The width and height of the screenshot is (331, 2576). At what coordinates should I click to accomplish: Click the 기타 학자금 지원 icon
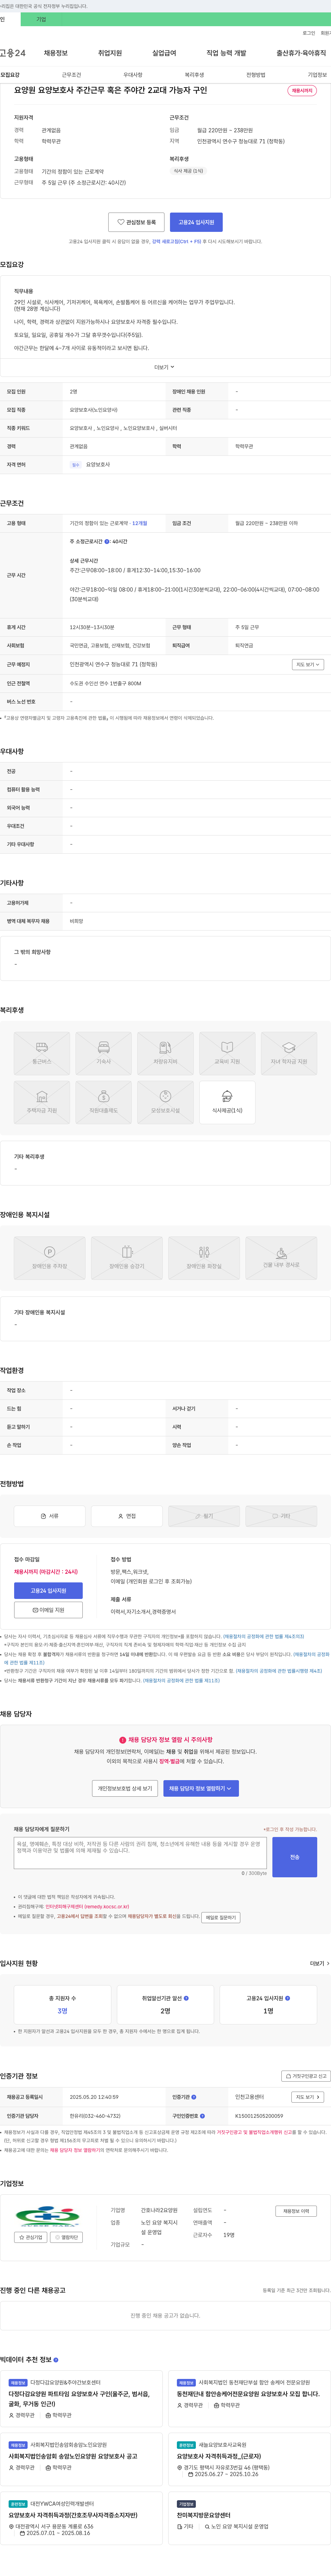click(289, 1053)
